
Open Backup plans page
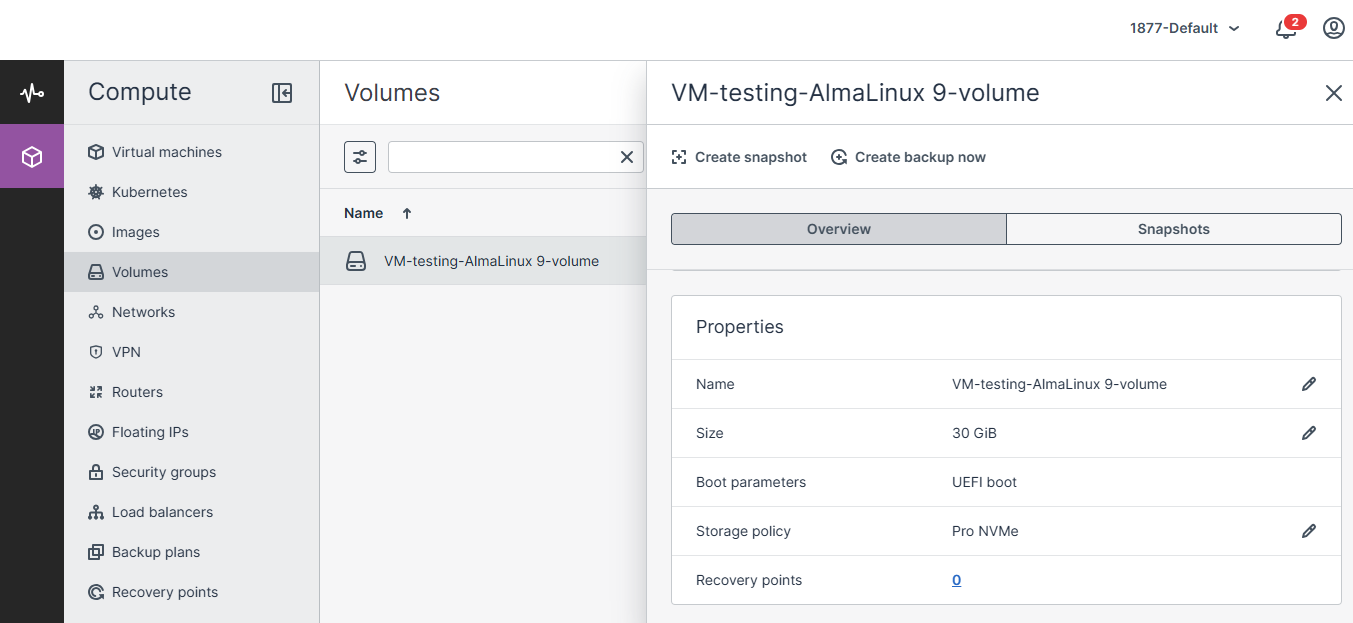click(x=192, y=552)
